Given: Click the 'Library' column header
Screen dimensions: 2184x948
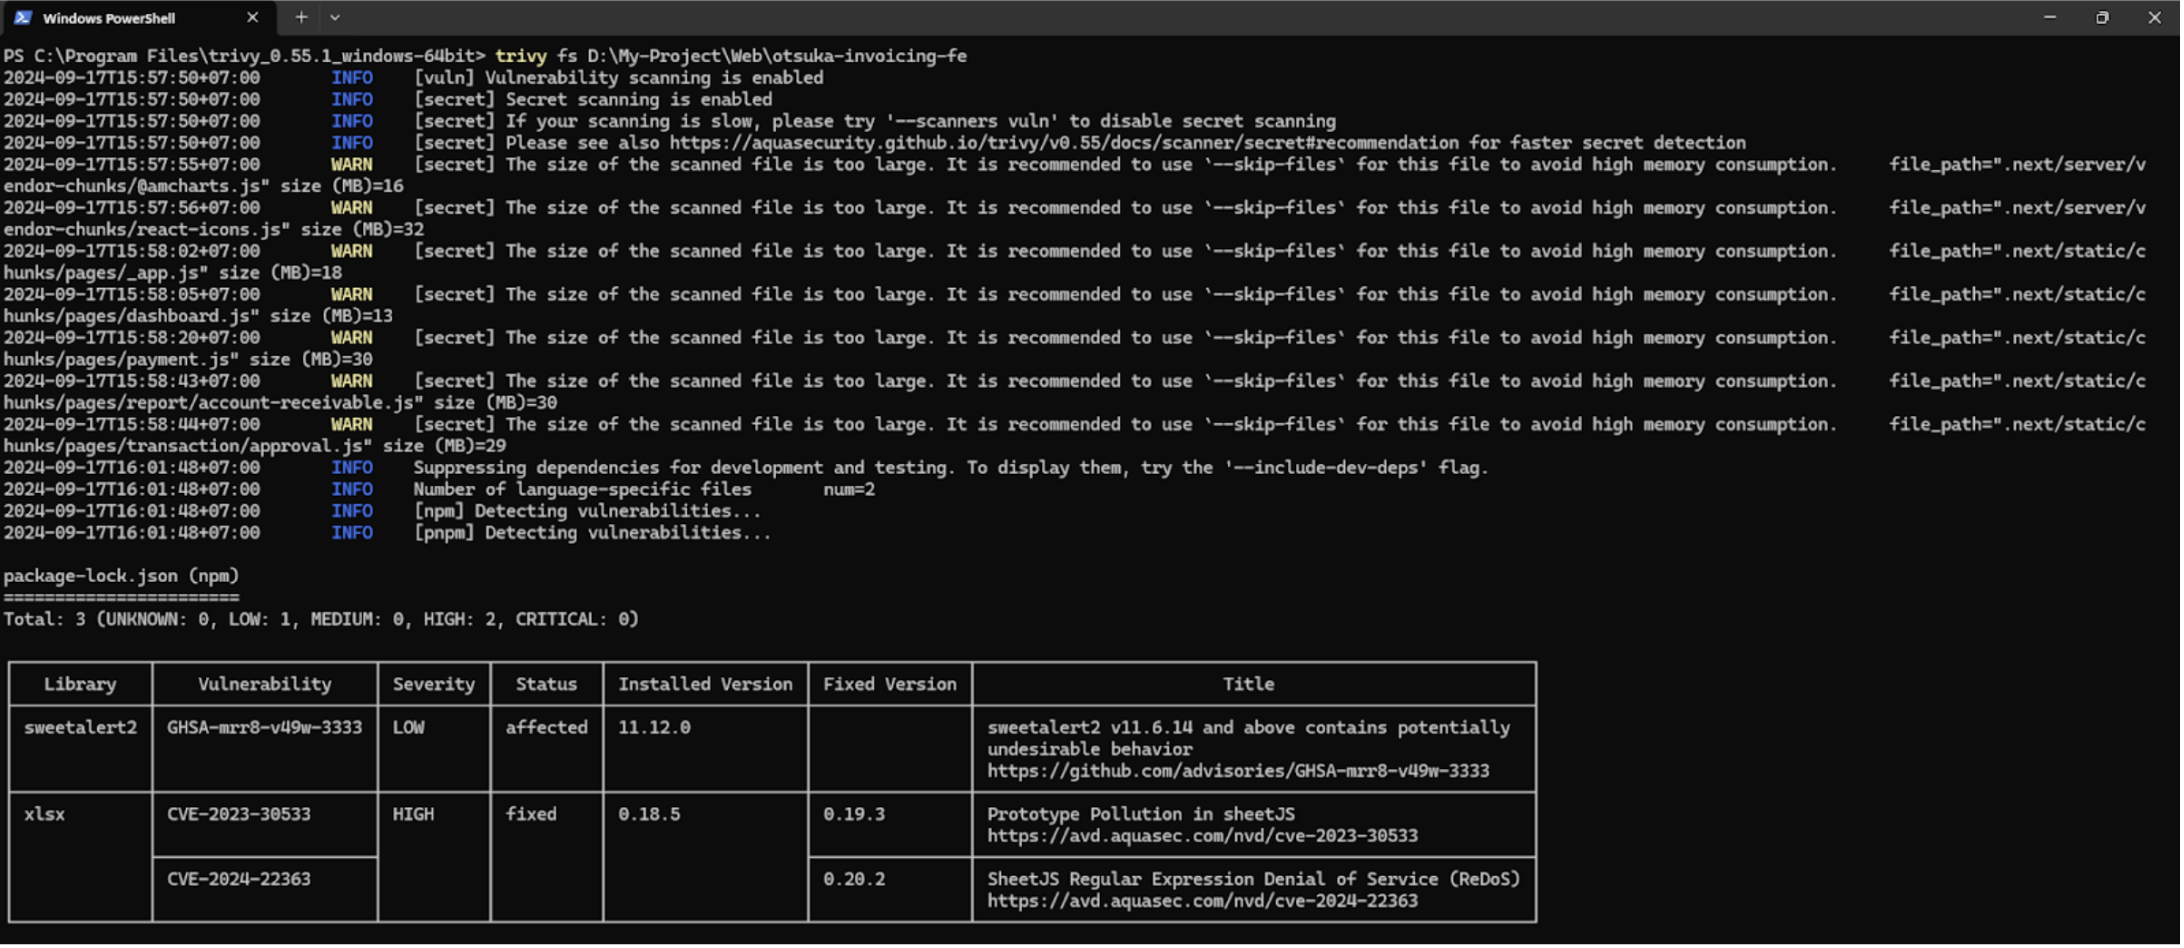Looking at the screenshot, I should pyautogui.click(x=80, y=685).
